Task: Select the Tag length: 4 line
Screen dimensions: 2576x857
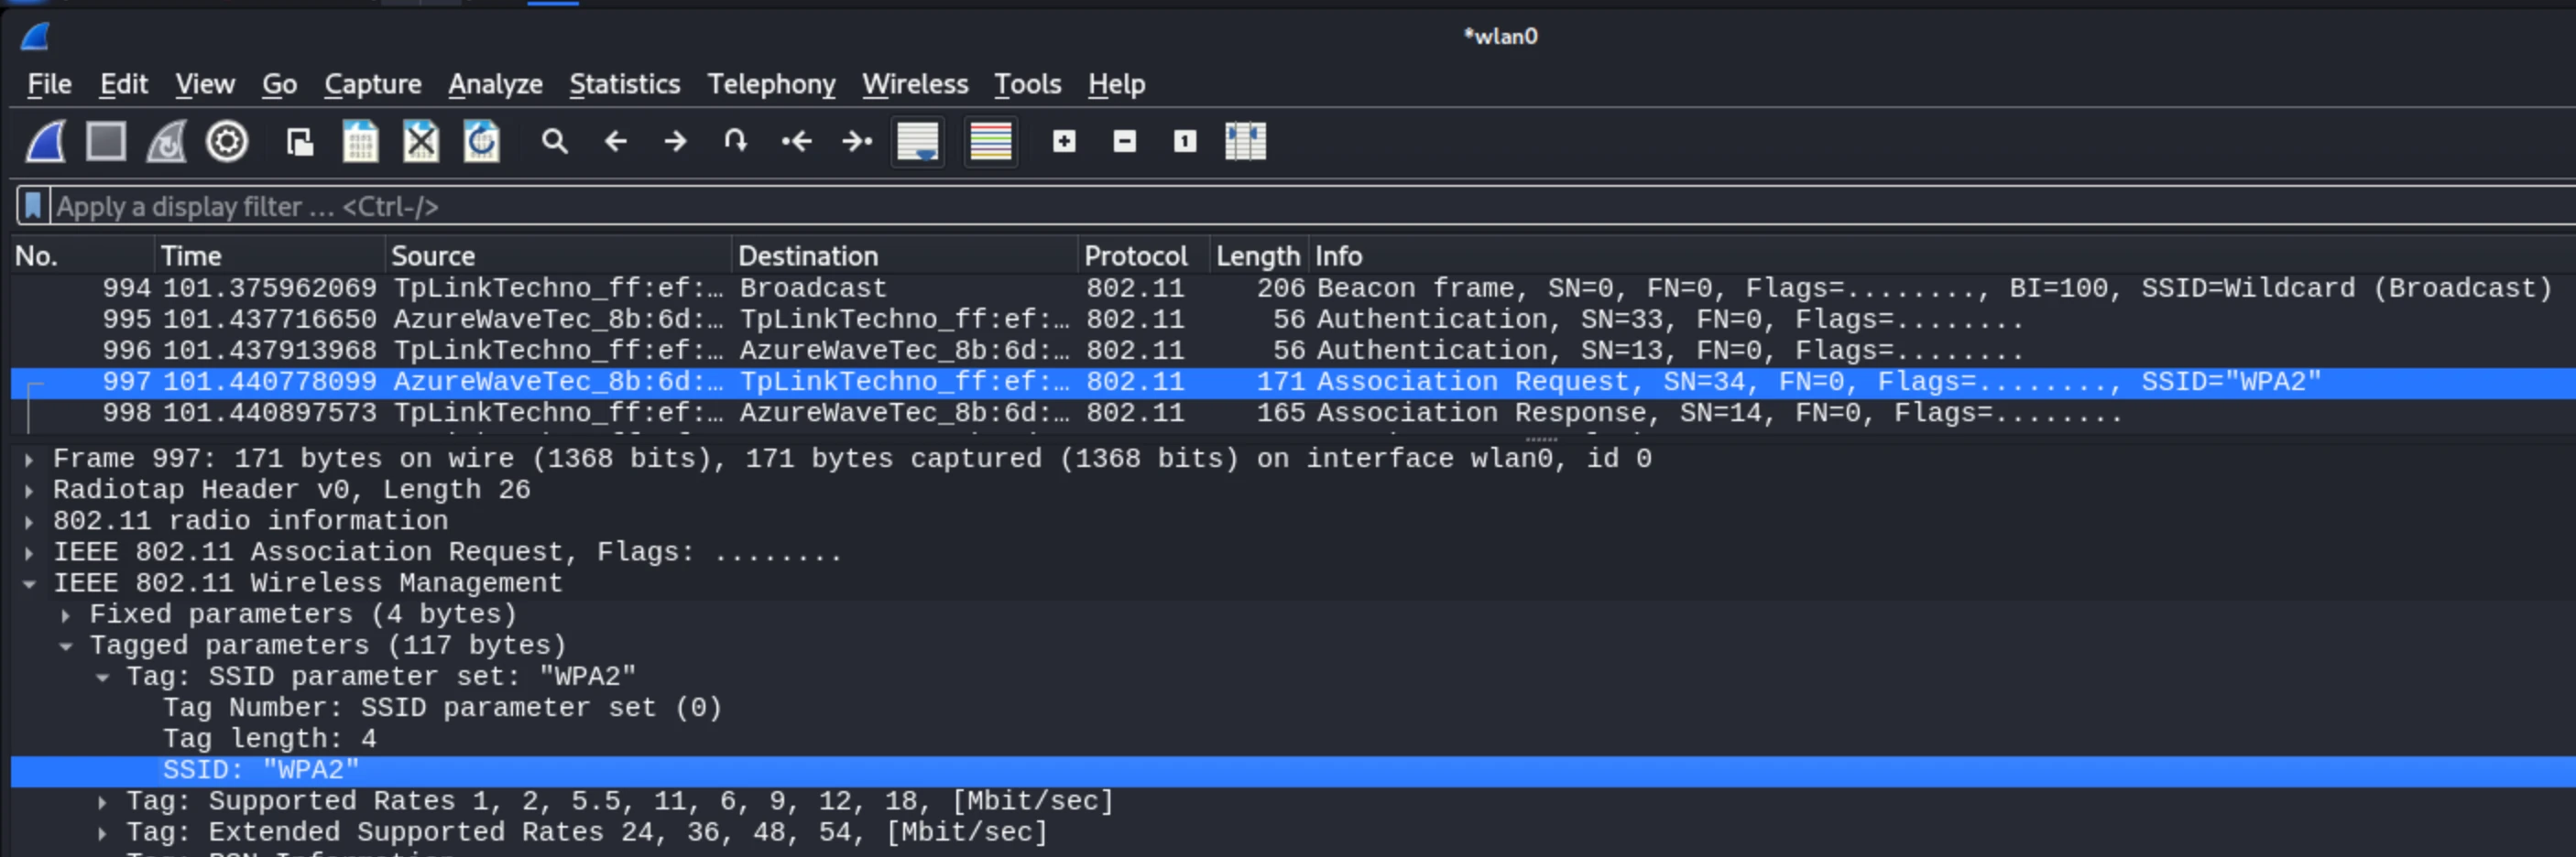Action: [x=270, y=739]
